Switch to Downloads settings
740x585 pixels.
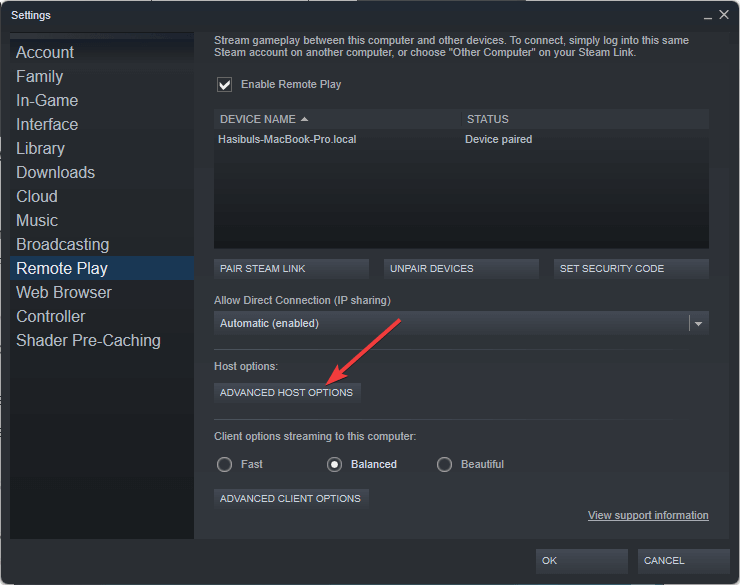point(101,173)
